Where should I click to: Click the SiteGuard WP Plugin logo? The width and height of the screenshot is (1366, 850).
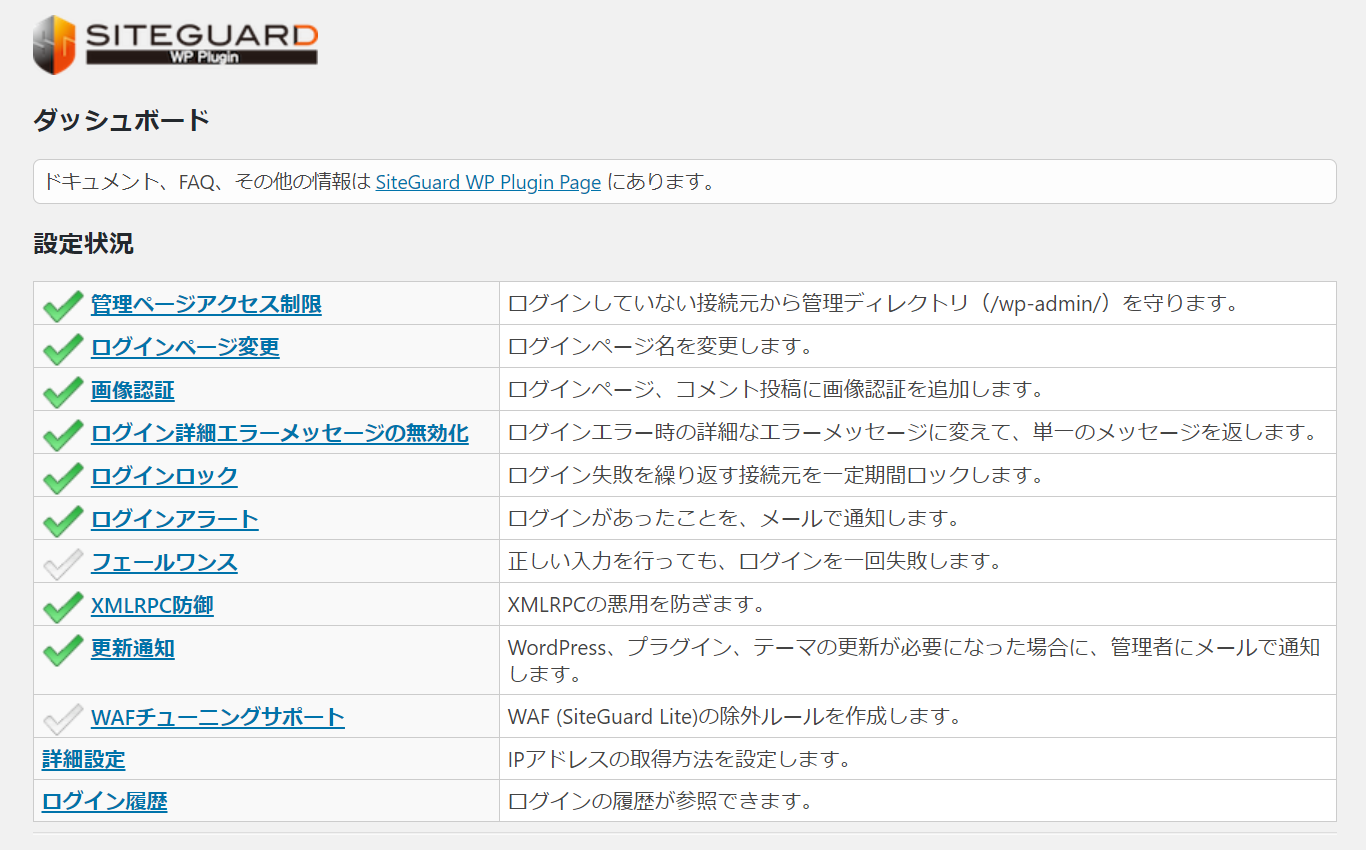coord(175,46)
